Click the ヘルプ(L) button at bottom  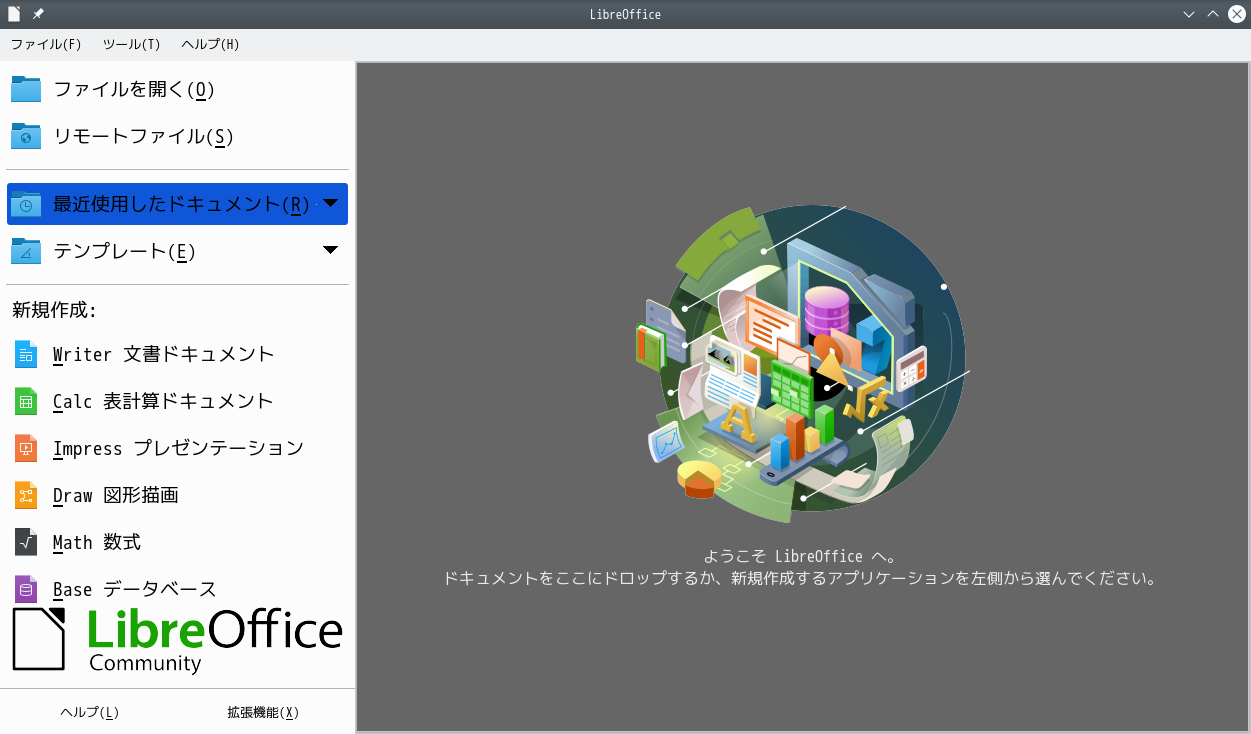tap(89, 712)
